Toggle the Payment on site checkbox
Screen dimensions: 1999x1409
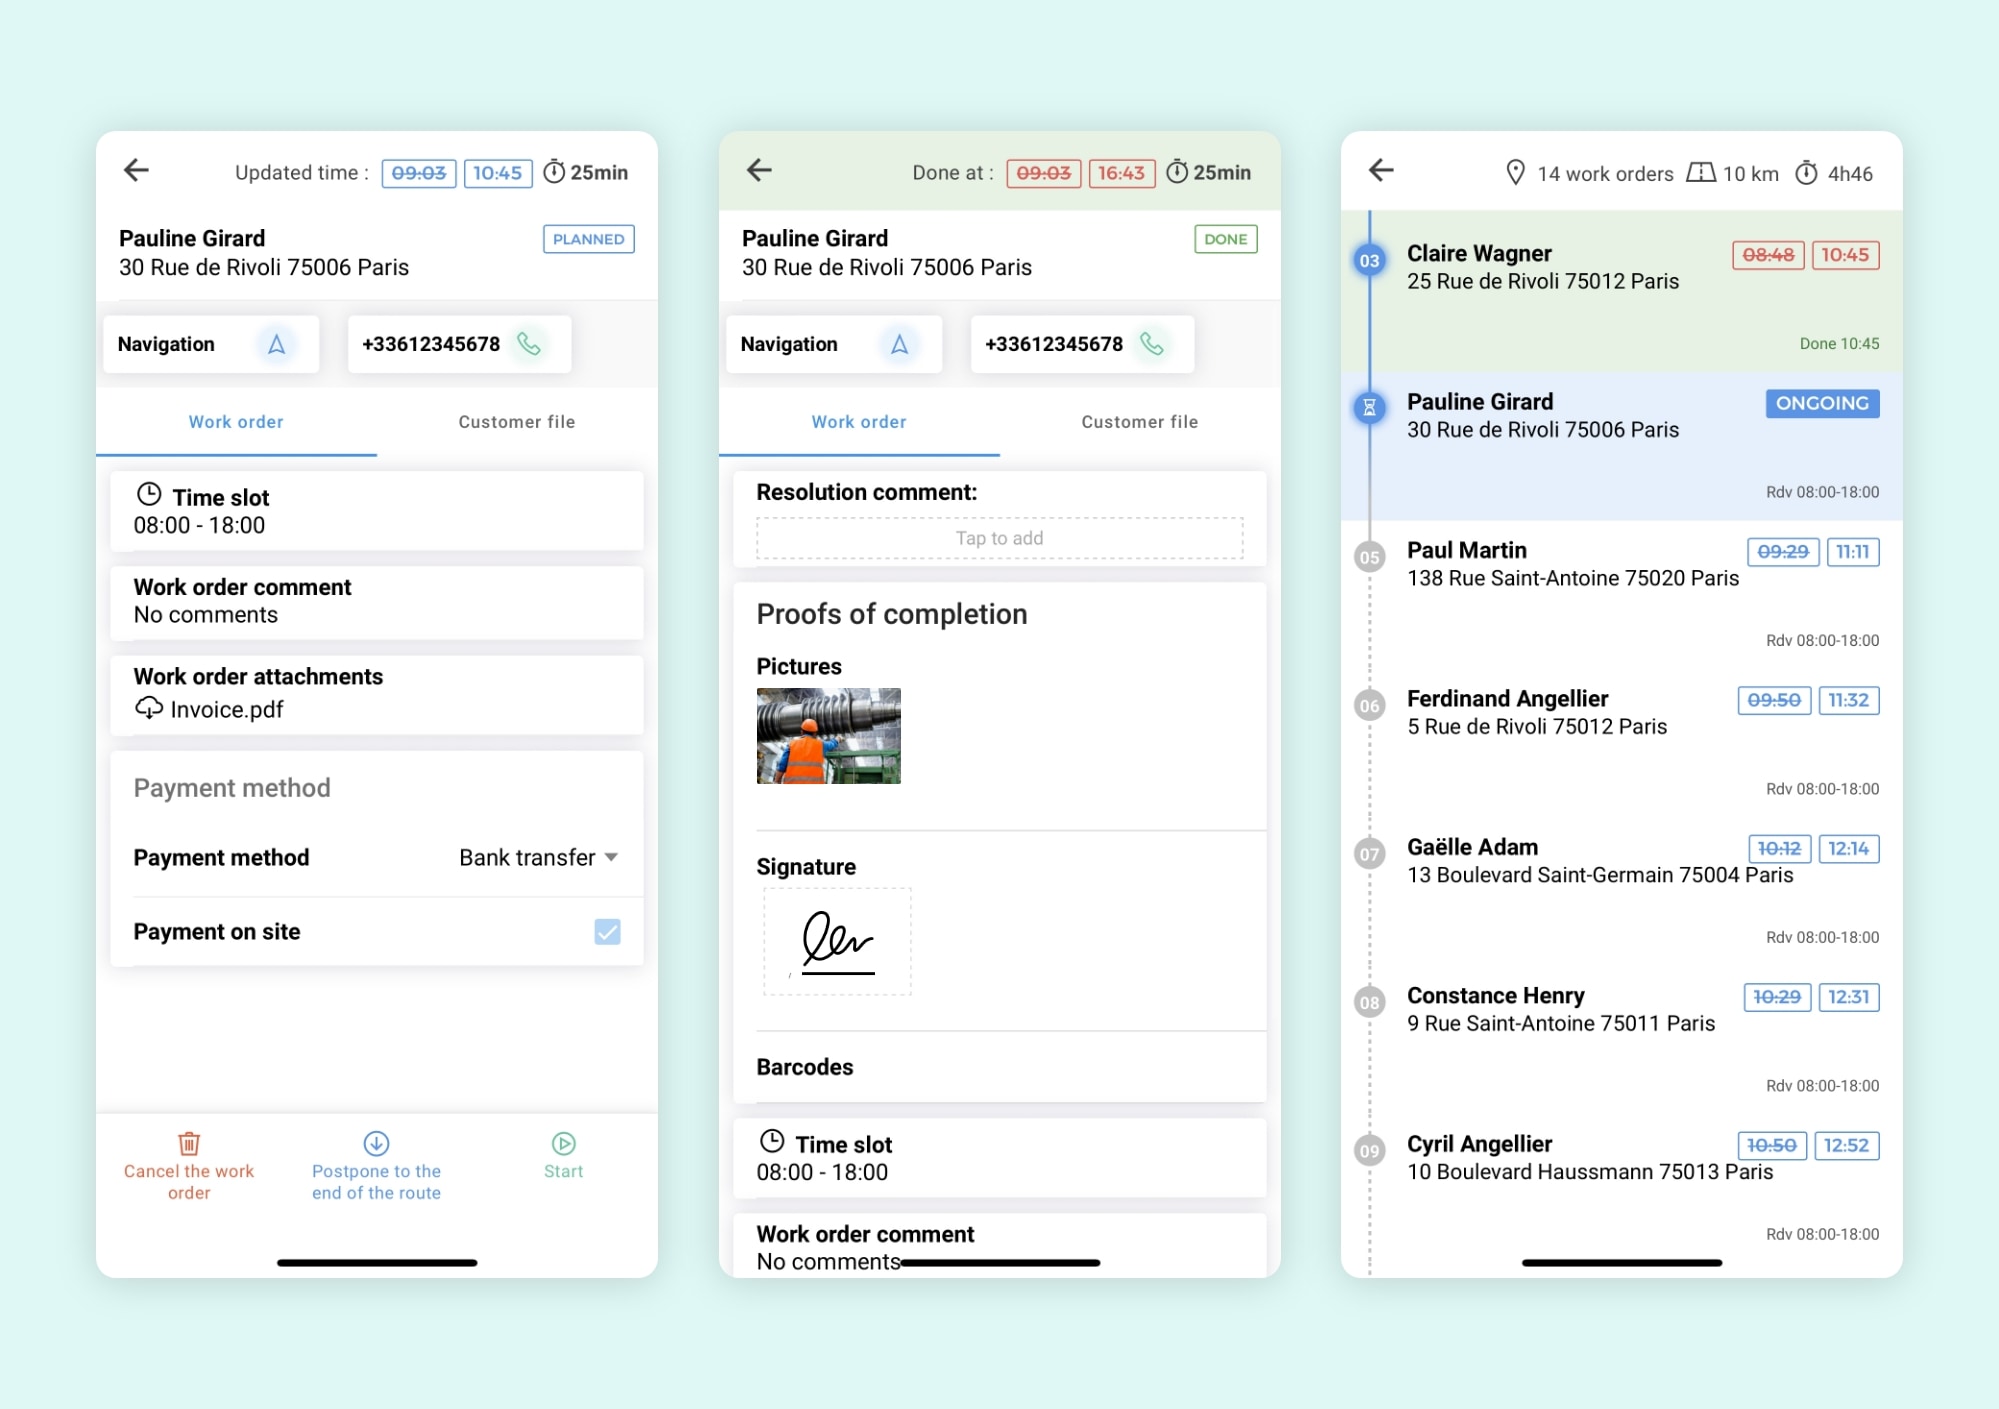(x=607, y=931)
